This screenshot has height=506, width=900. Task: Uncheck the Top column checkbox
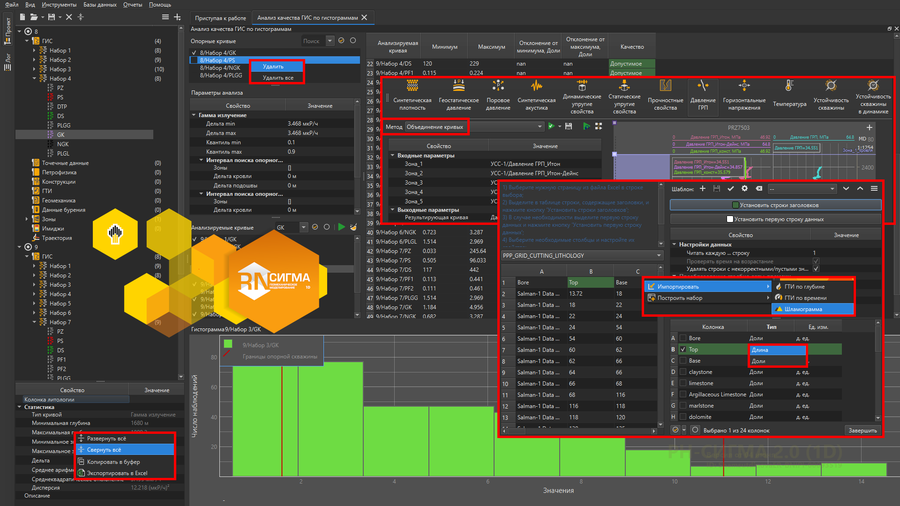tap(683, 350)
